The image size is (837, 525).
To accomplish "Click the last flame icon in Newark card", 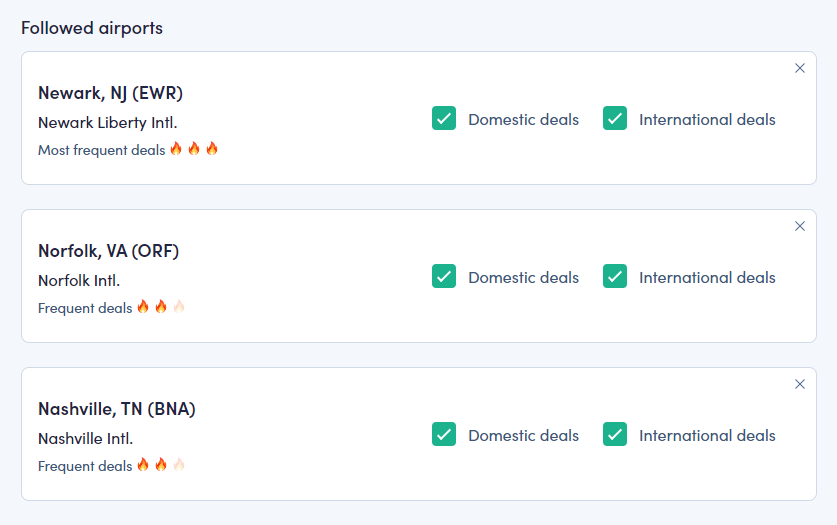I will [211, 149].
